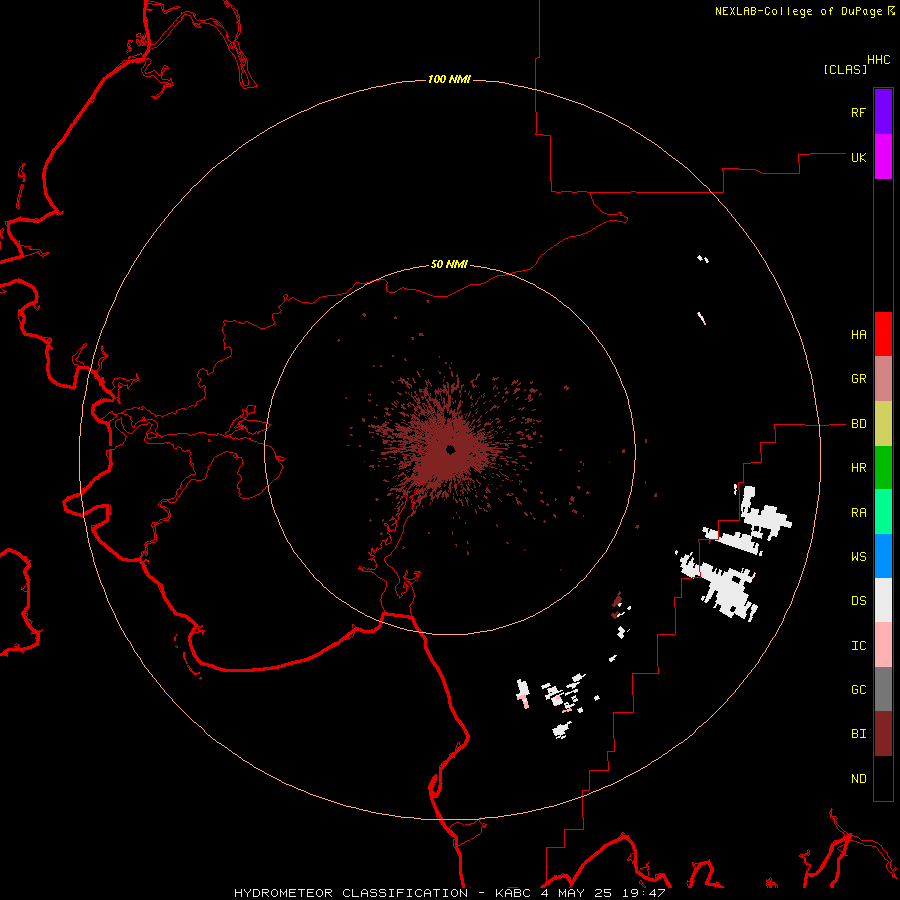
Task: Click the IC legend label
Action: click(x=858, y=646)
